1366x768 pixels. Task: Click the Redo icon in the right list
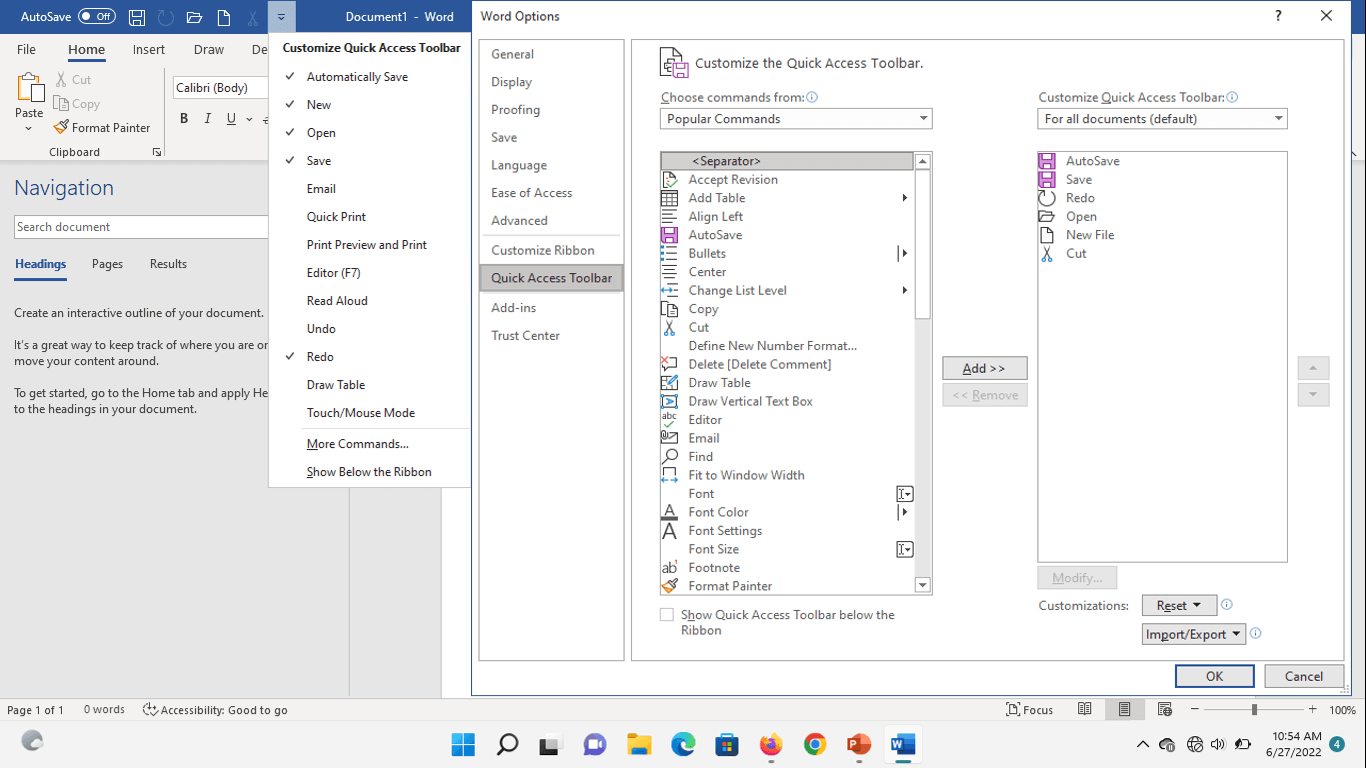[x=1046, y=197]
